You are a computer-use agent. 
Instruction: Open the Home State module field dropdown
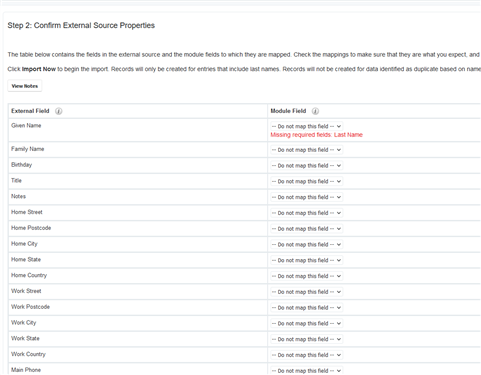306,260
